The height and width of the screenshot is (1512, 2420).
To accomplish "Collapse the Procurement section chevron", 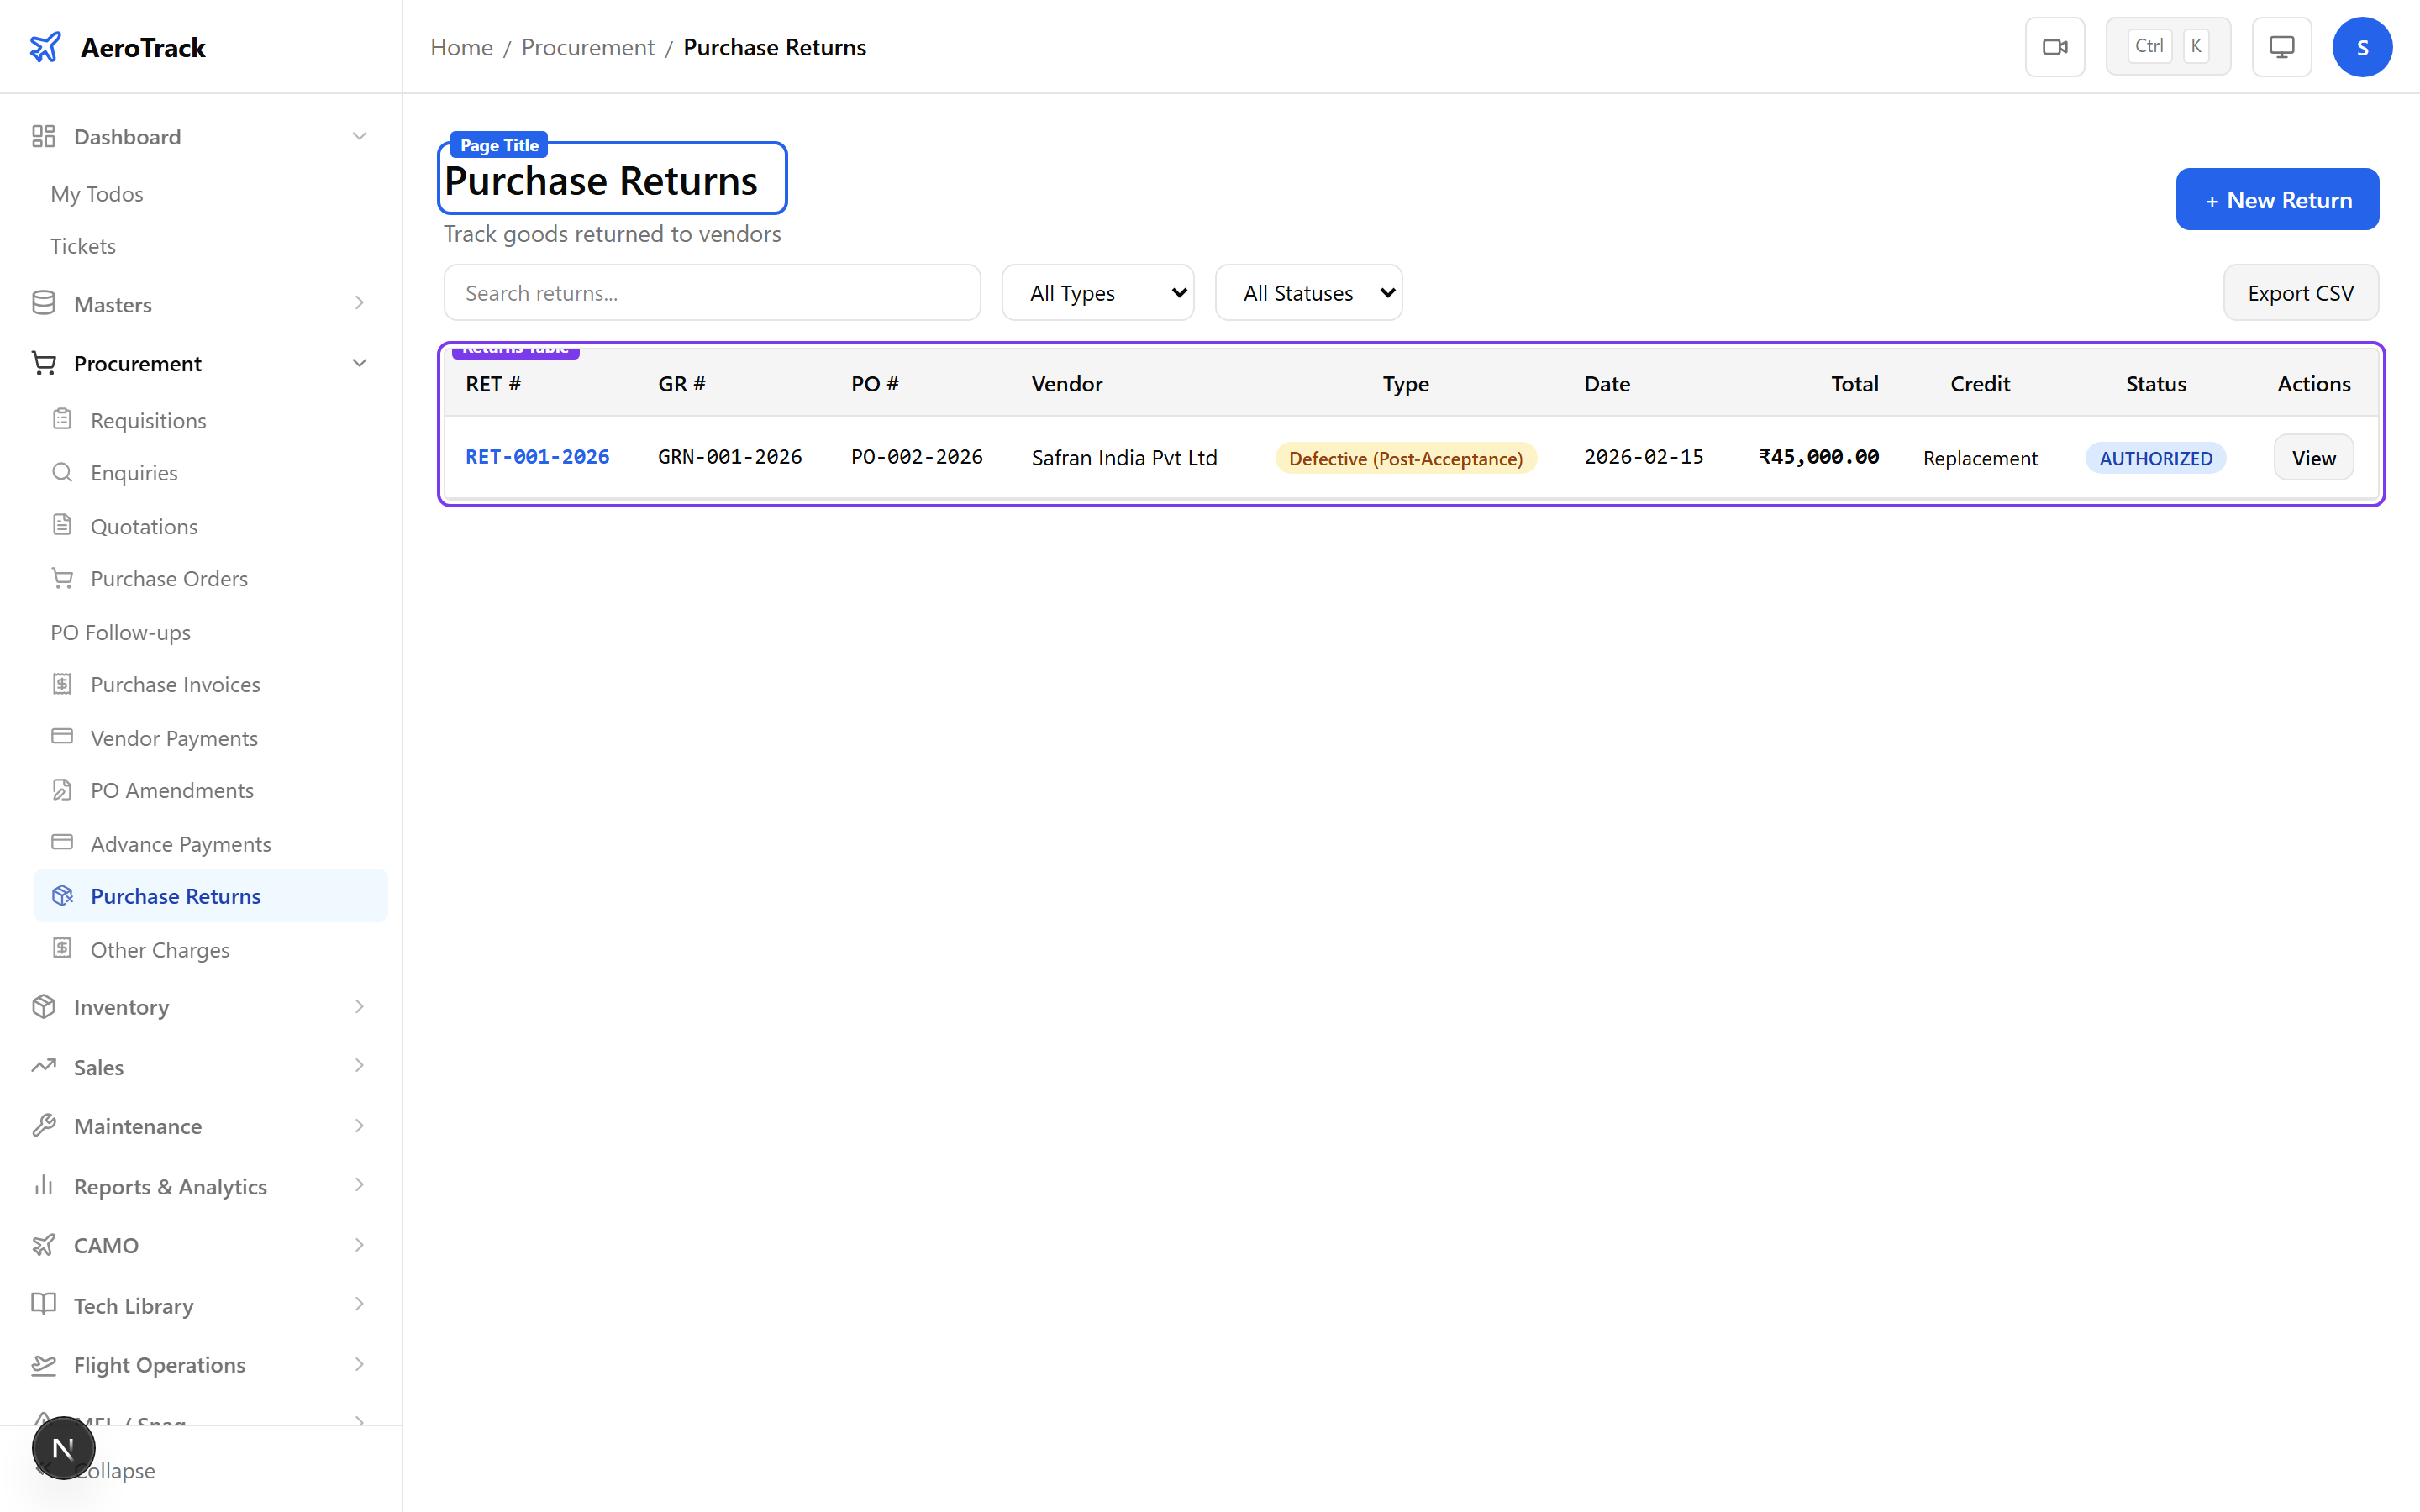I will click(x=360, y=362).
